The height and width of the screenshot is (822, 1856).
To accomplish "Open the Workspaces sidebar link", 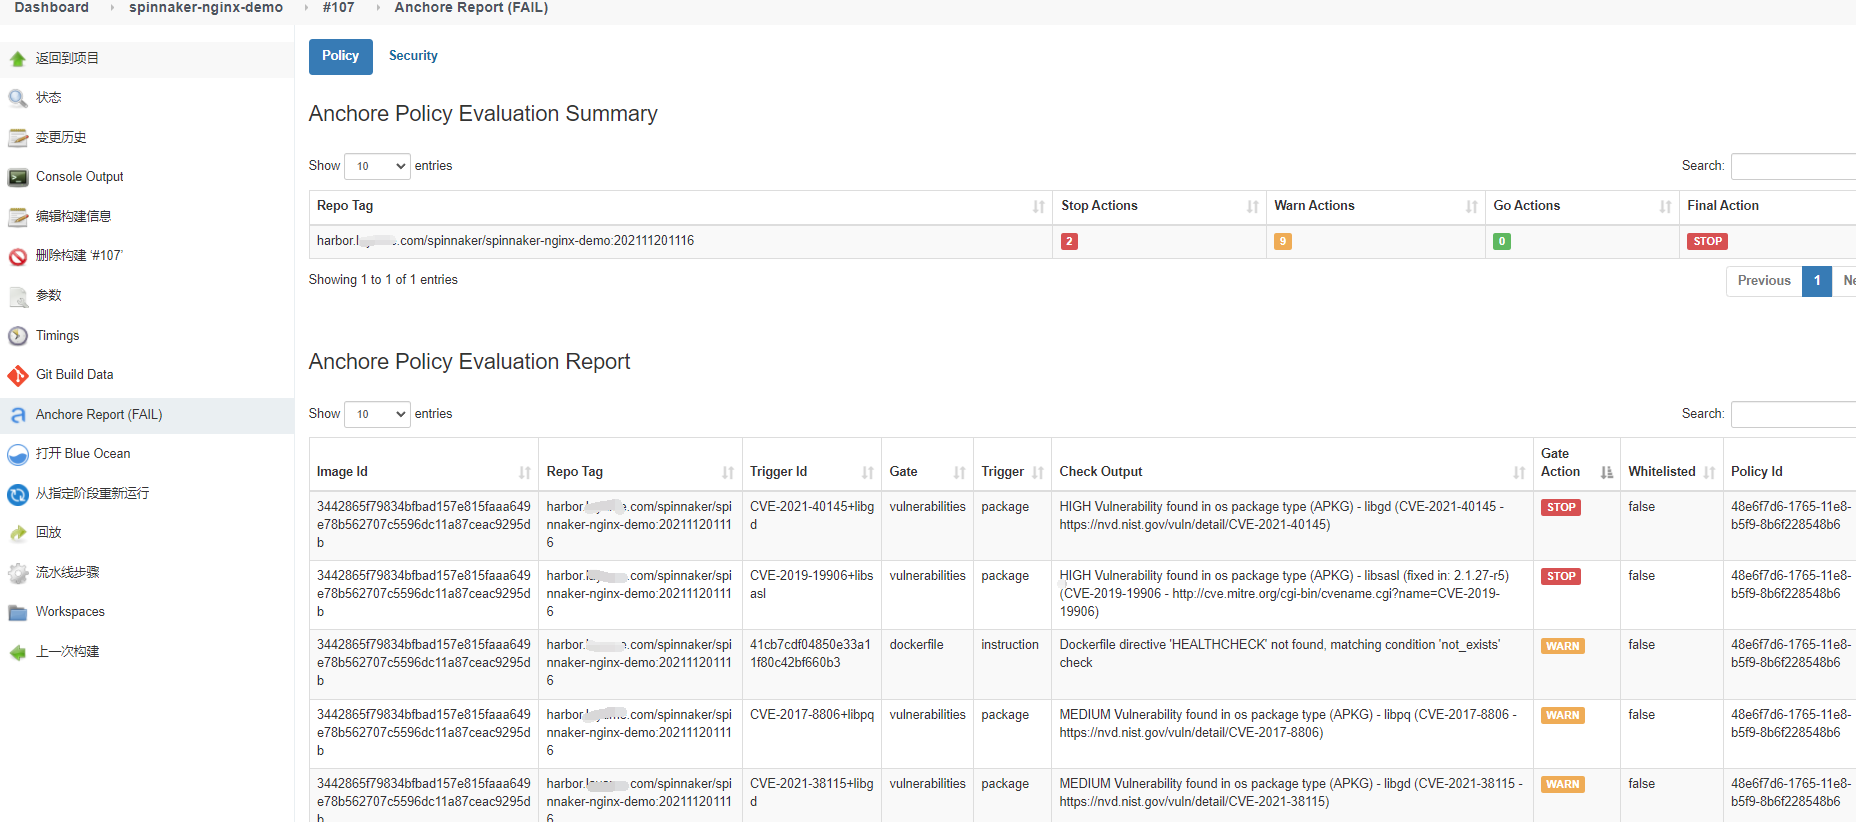I will tap(70, 612).
